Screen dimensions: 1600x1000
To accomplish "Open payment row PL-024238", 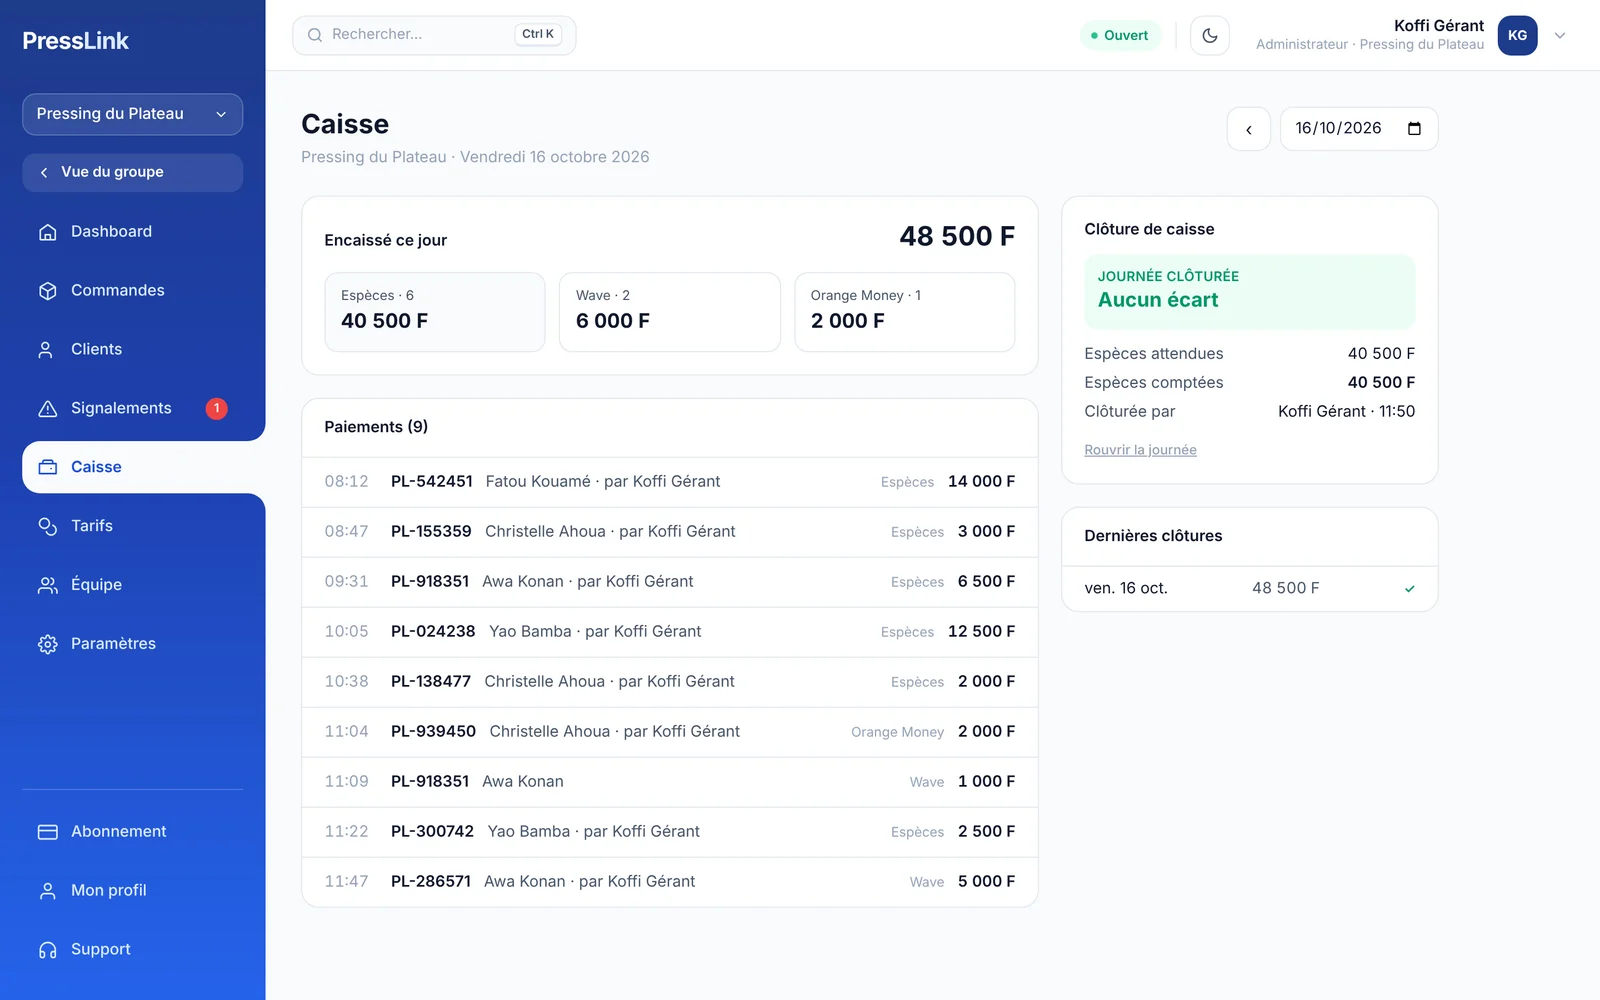I will point(669,632).
